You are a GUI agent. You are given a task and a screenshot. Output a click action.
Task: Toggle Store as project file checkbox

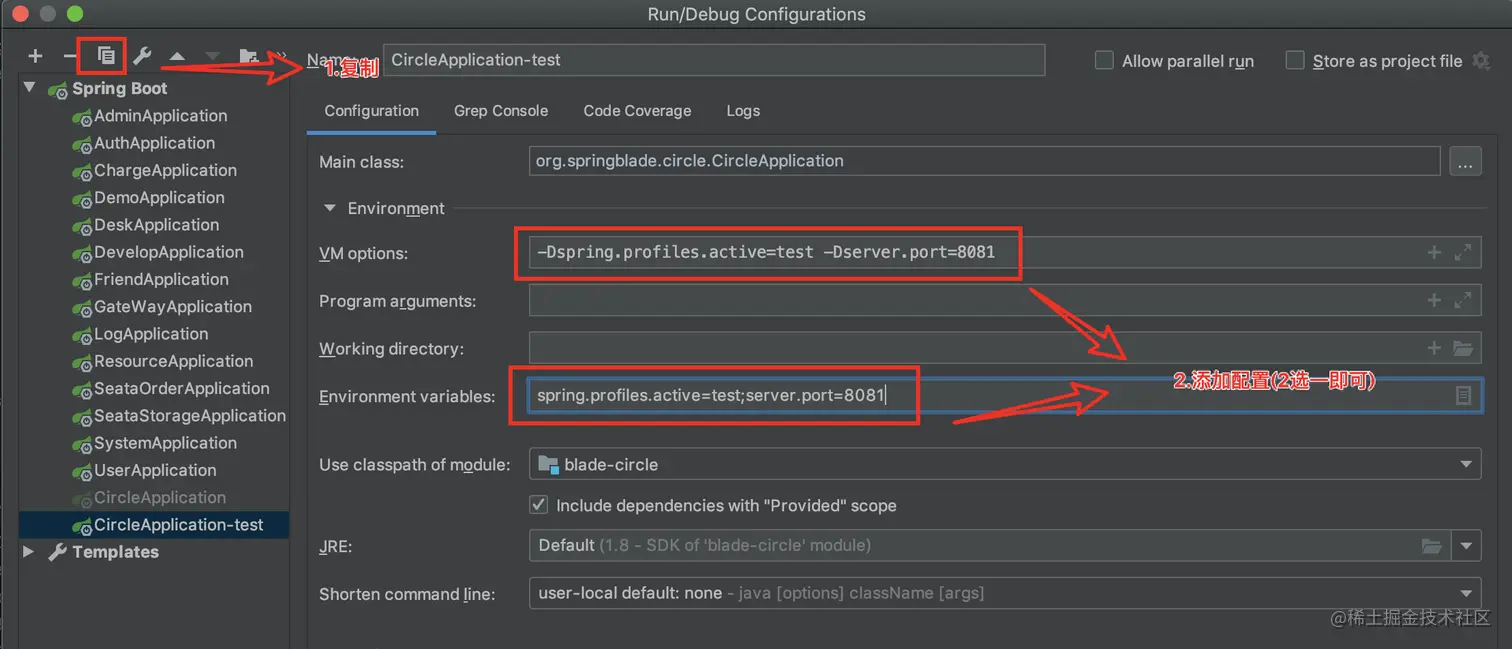click(1295, 61)
